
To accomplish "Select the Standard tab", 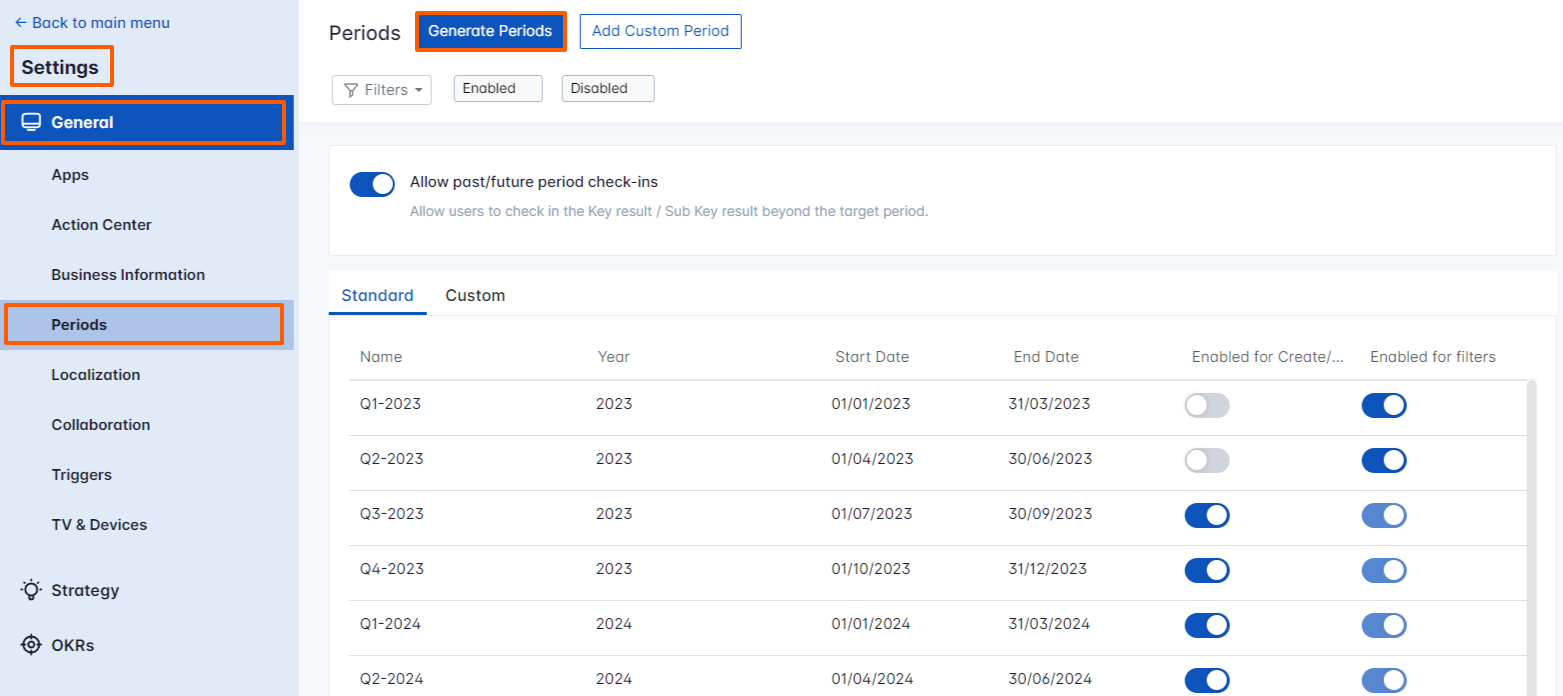I will pyautogui.click(x=377, y=296).
